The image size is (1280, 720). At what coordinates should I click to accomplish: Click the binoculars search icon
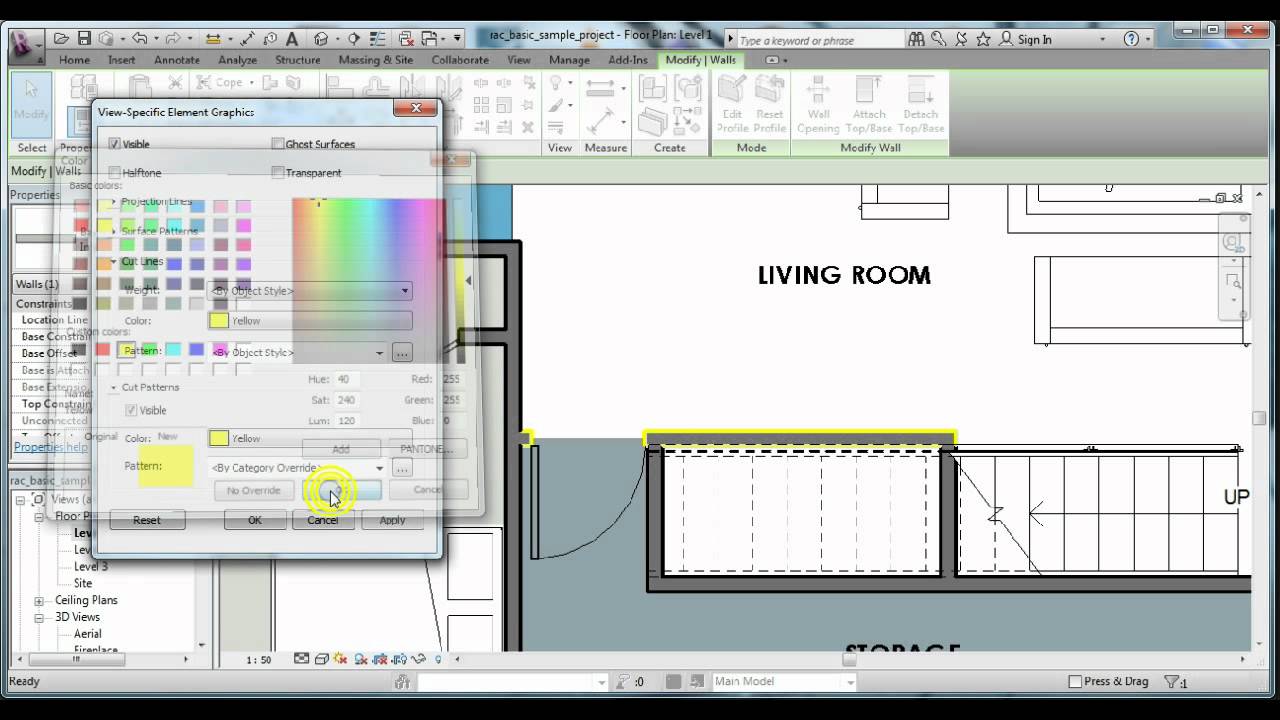coord(916,39)
